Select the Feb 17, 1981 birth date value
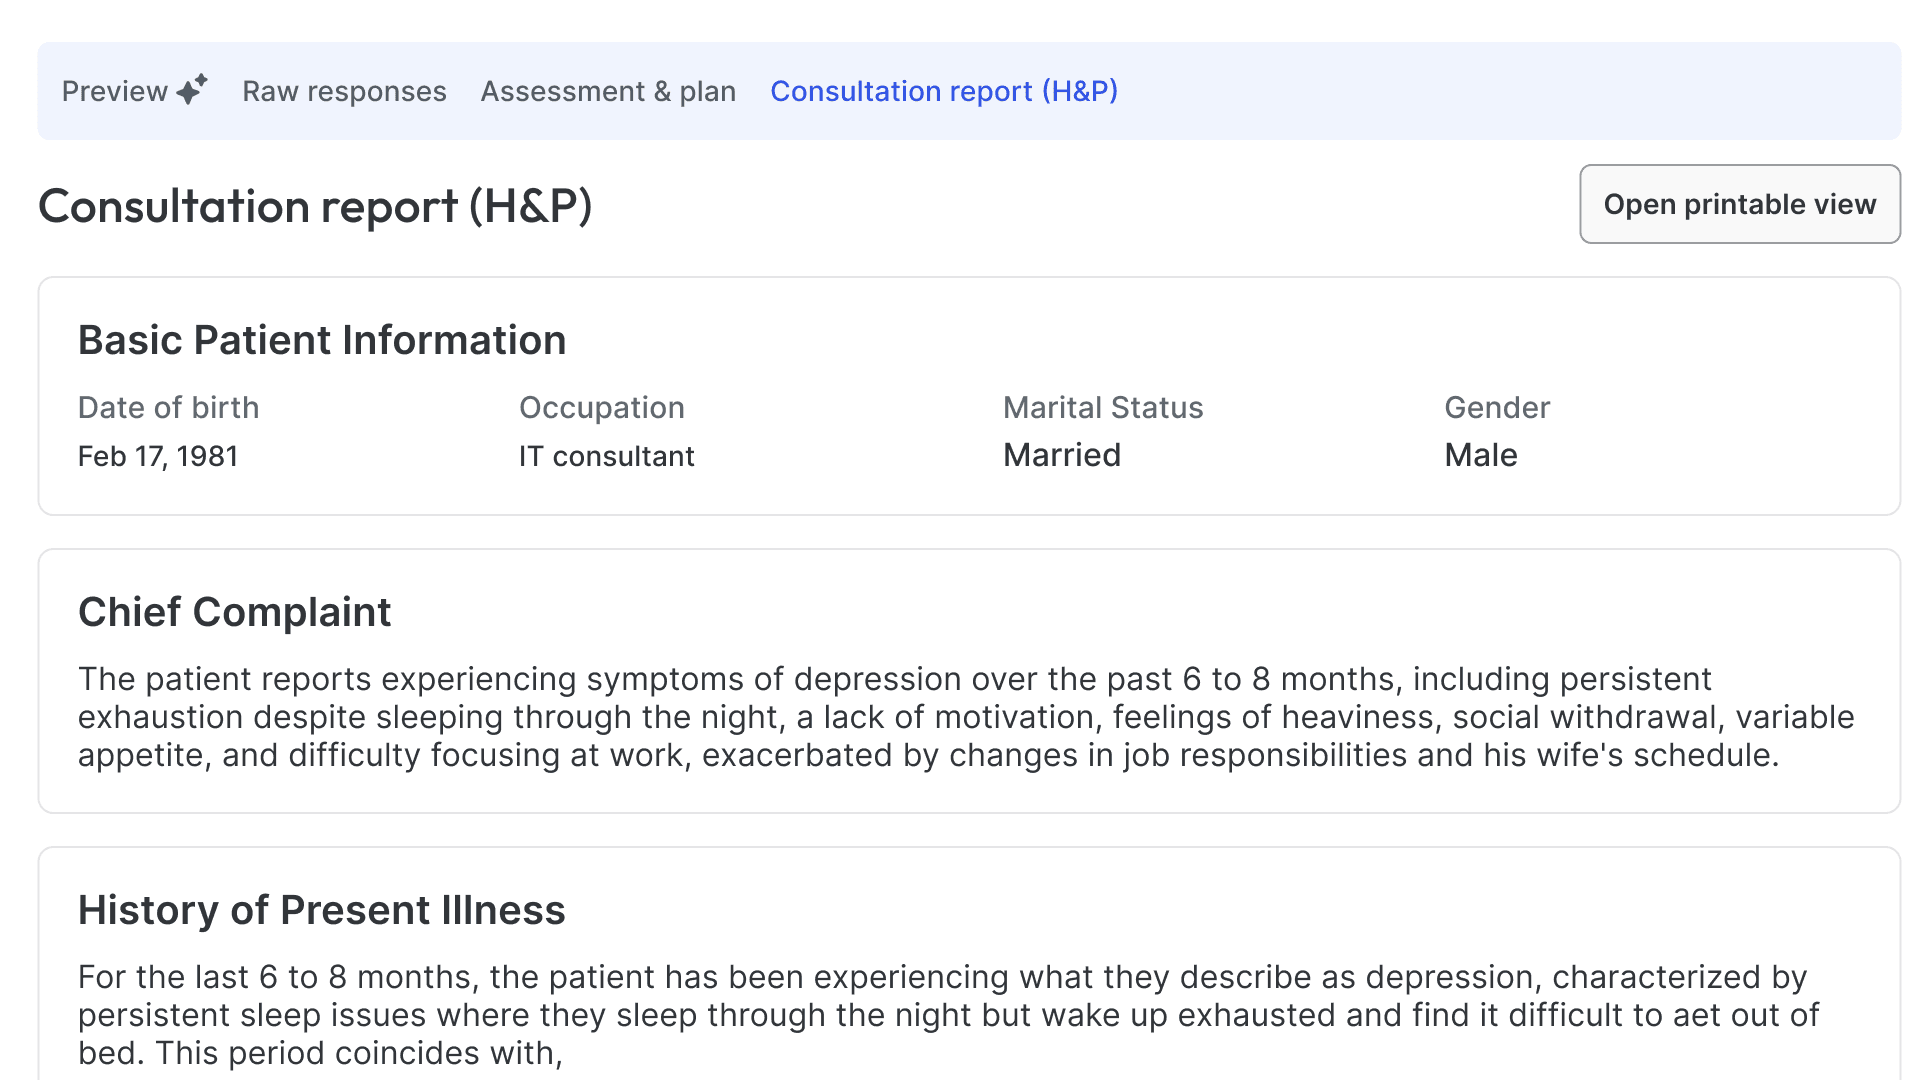This screenshot has width=1932, height=1080. tap(158, 456)
